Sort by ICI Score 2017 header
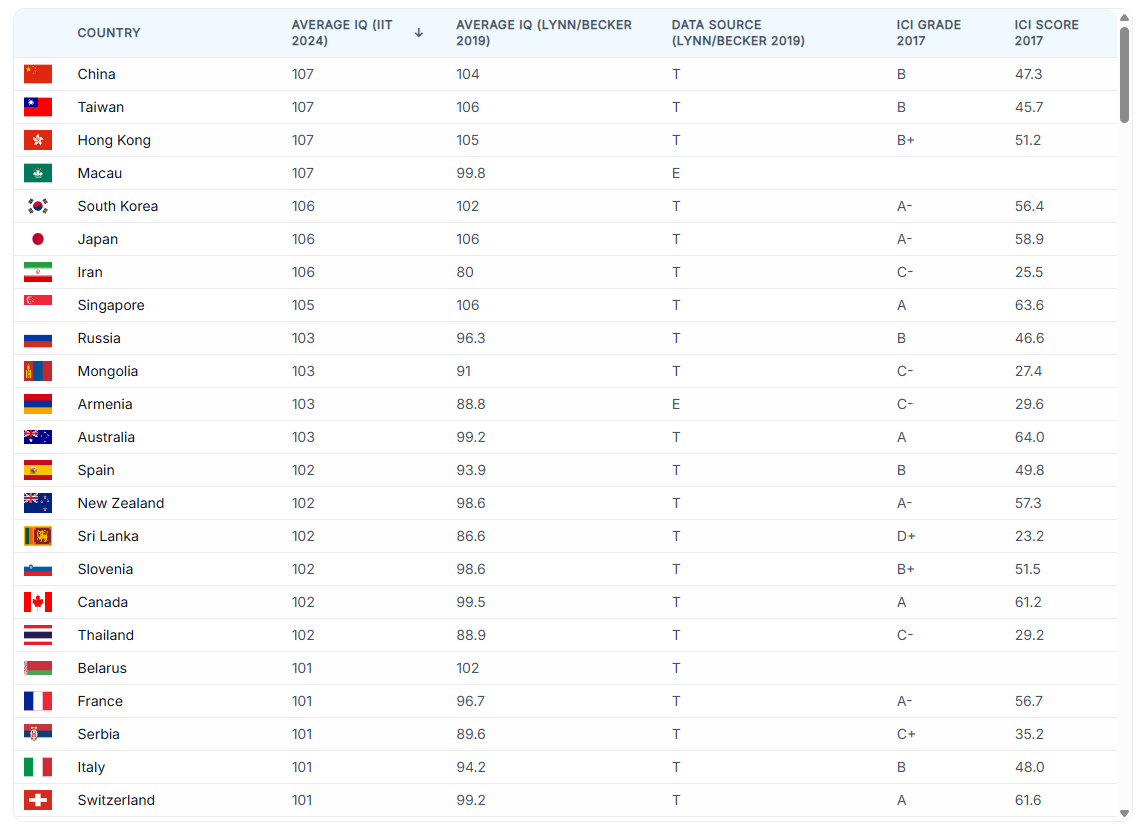Viewport: 1139px width, 826px height. [1047, 33]
